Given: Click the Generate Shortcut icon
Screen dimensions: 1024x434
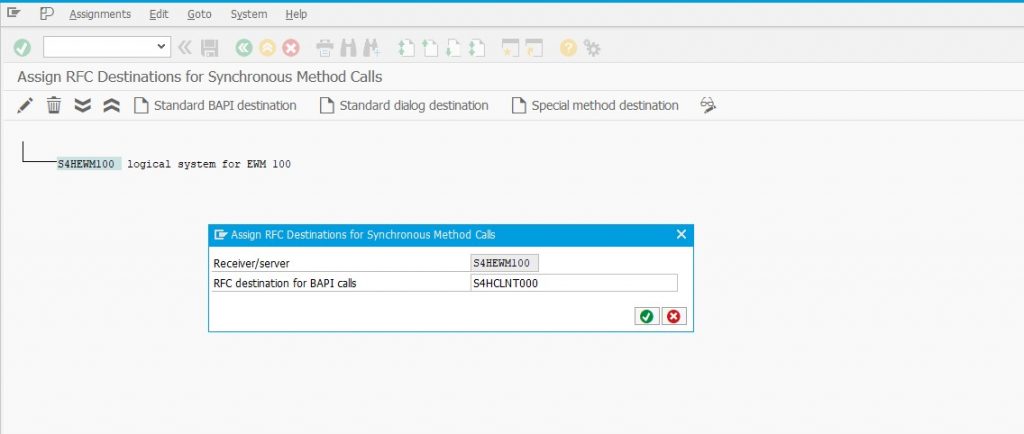Looking at the screenshot, I should (x=534, y=48).
